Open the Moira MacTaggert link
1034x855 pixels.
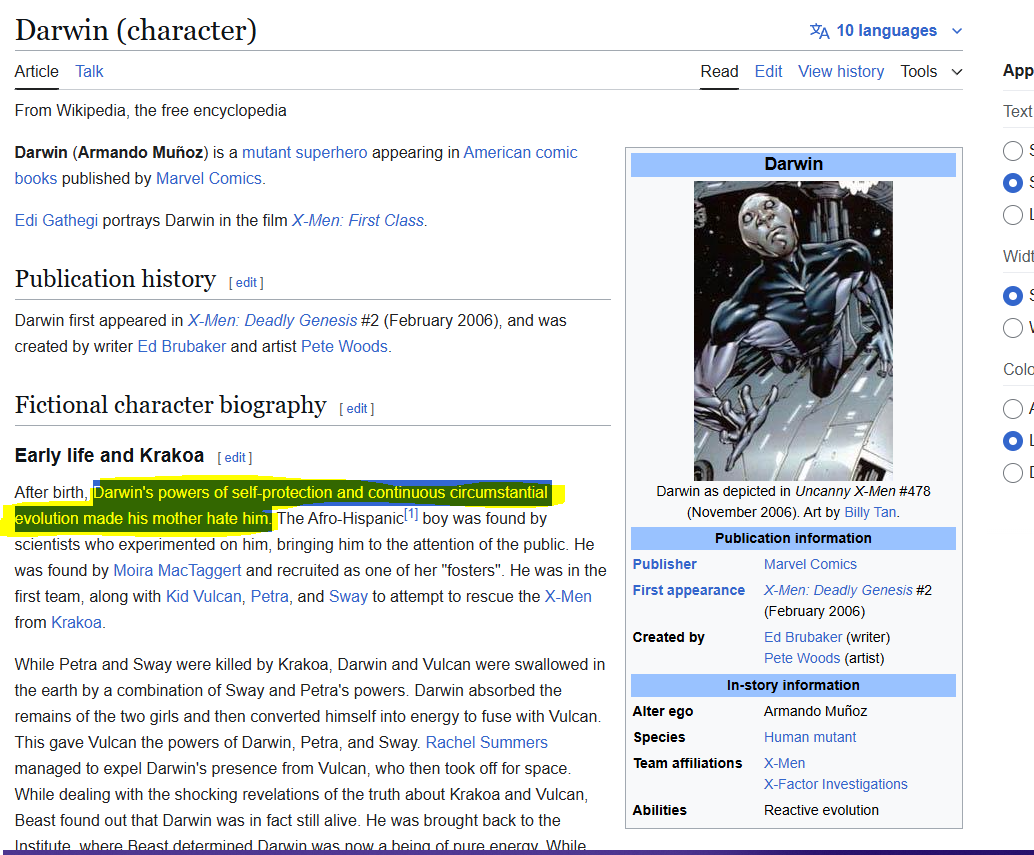point(177,570)
